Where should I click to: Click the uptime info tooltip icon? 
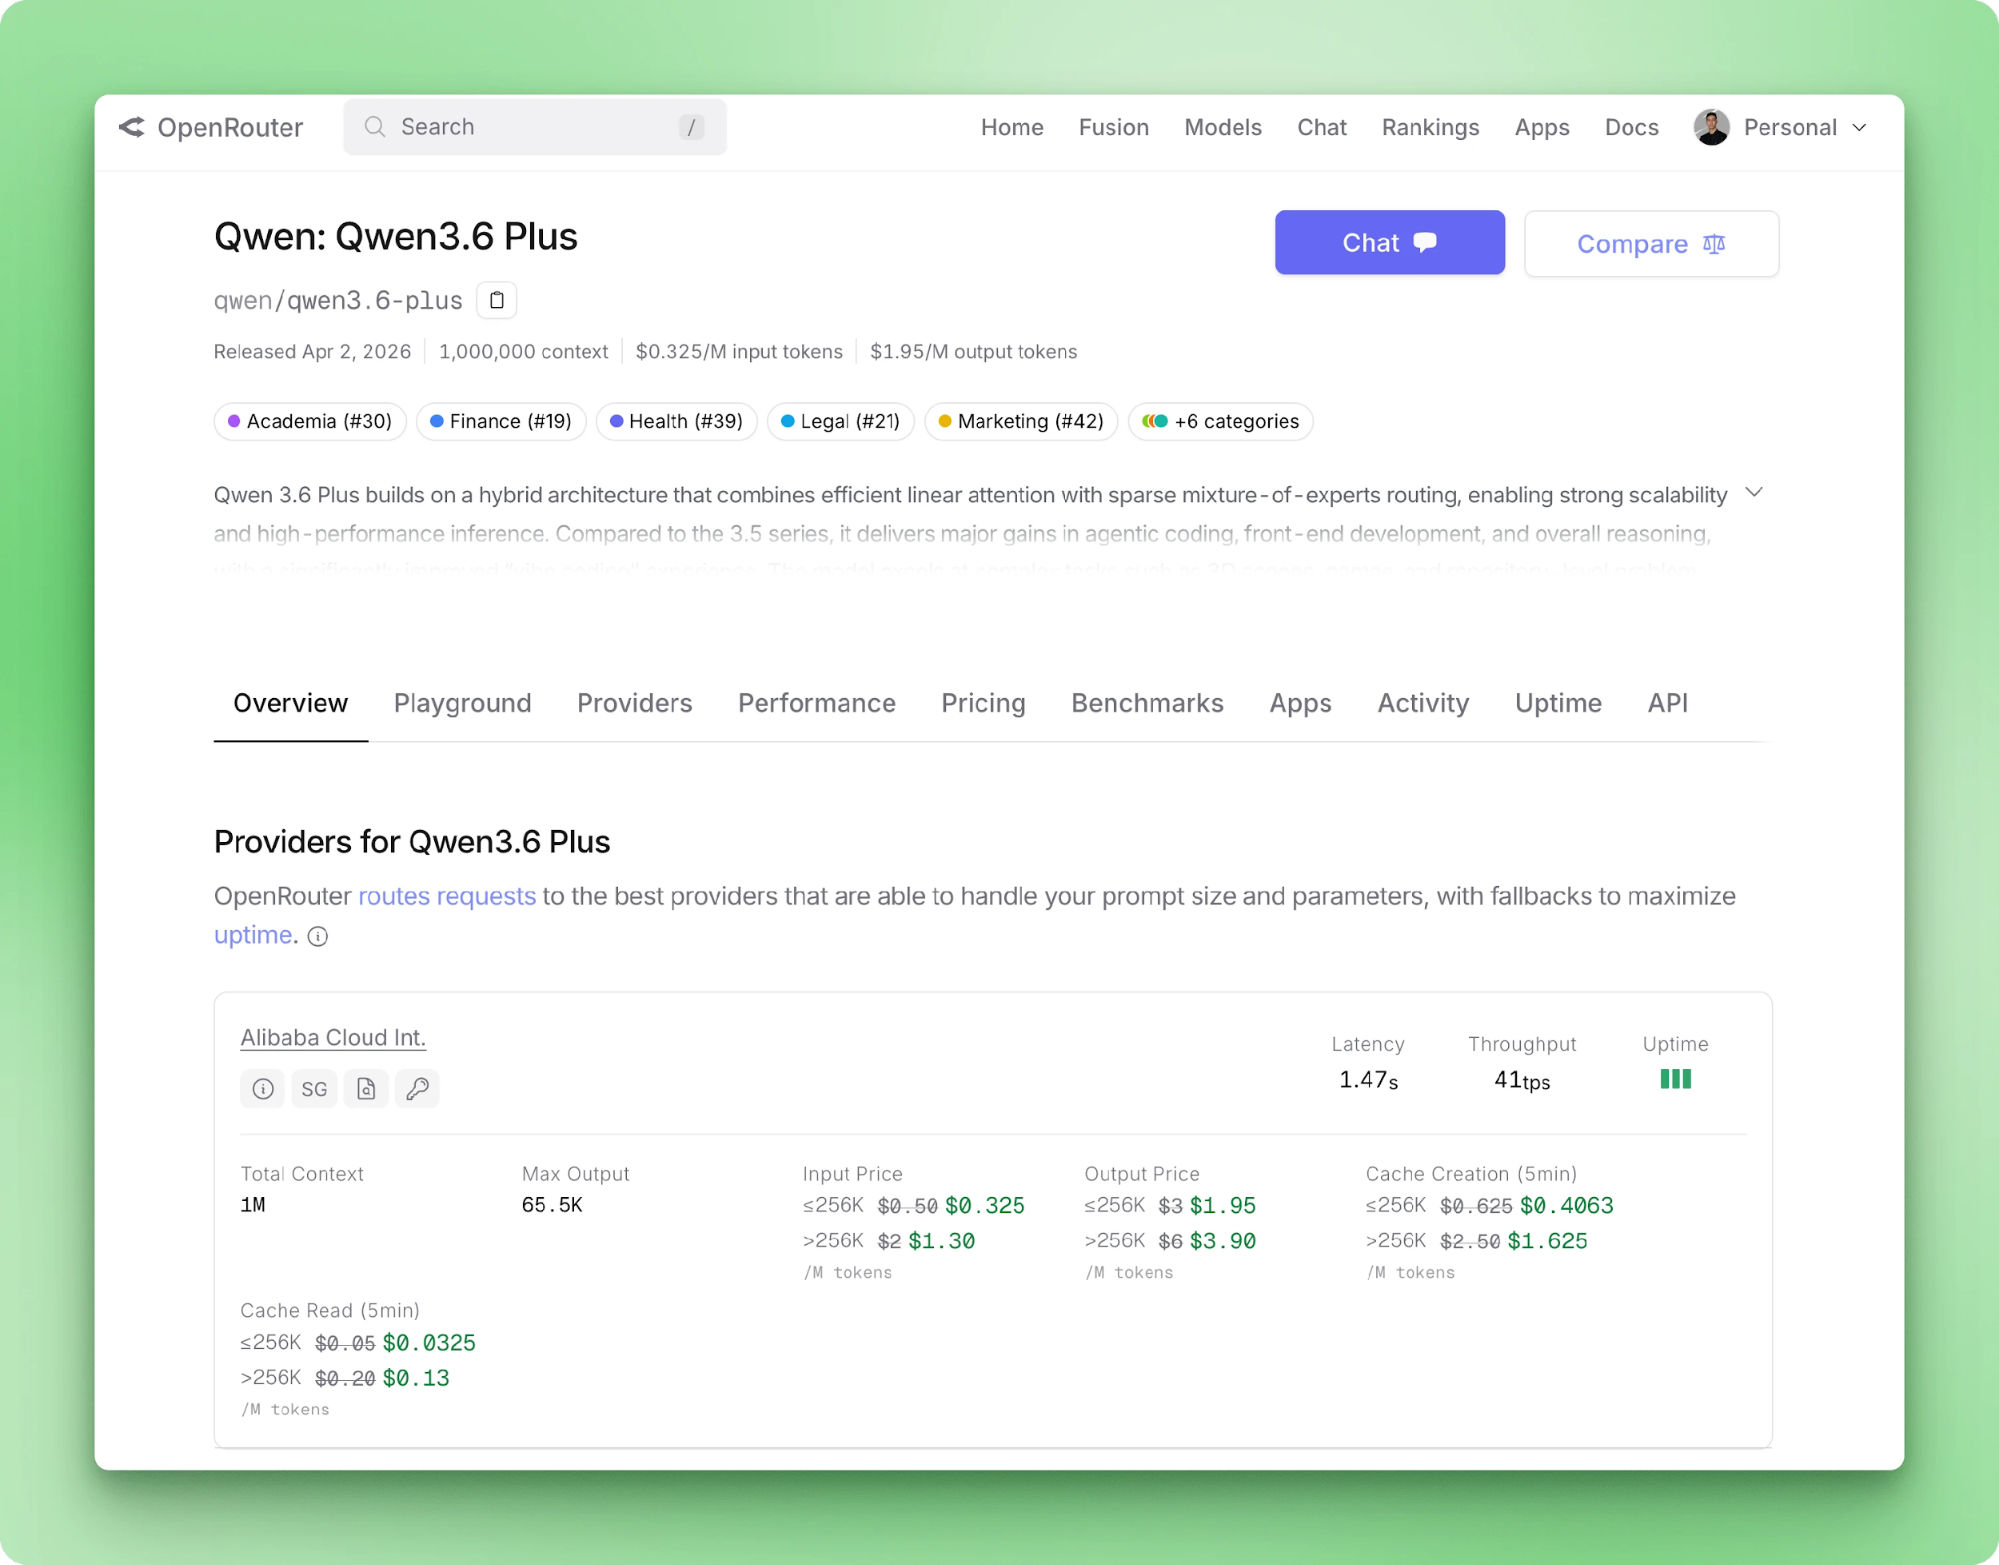317,936
